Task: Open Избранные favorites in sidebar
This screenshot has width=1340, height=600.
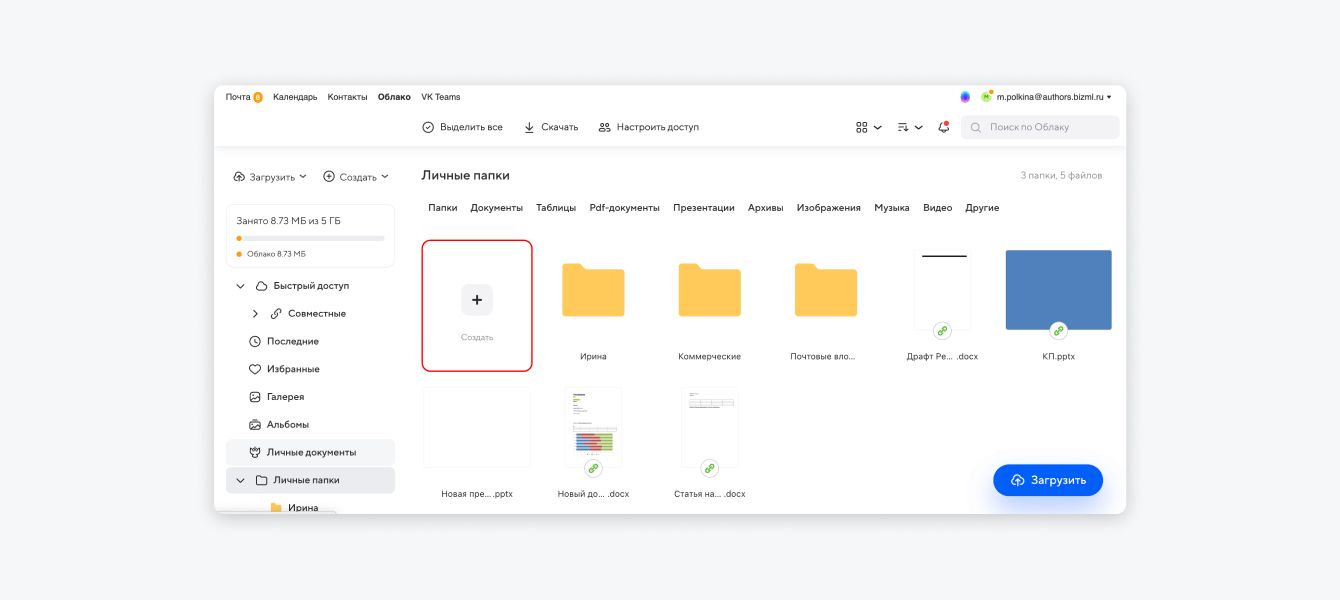Action: tap(292, 369)
